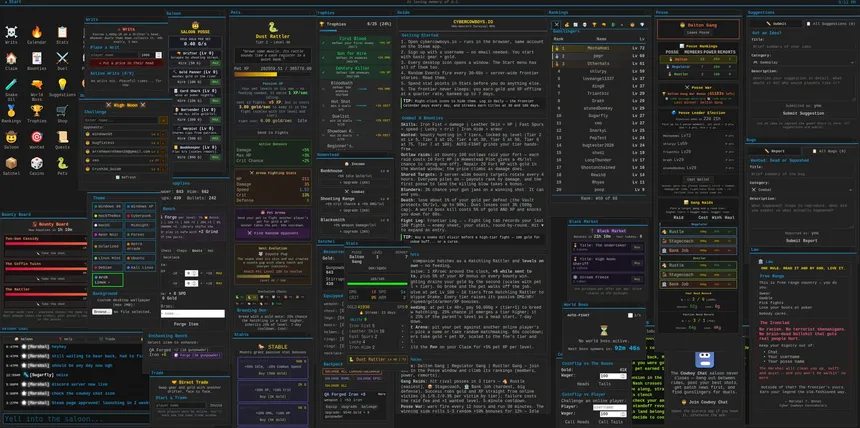Select the Neon Noir theme
860x428 pixels.
pyautogui.click(x=108, y=234)
